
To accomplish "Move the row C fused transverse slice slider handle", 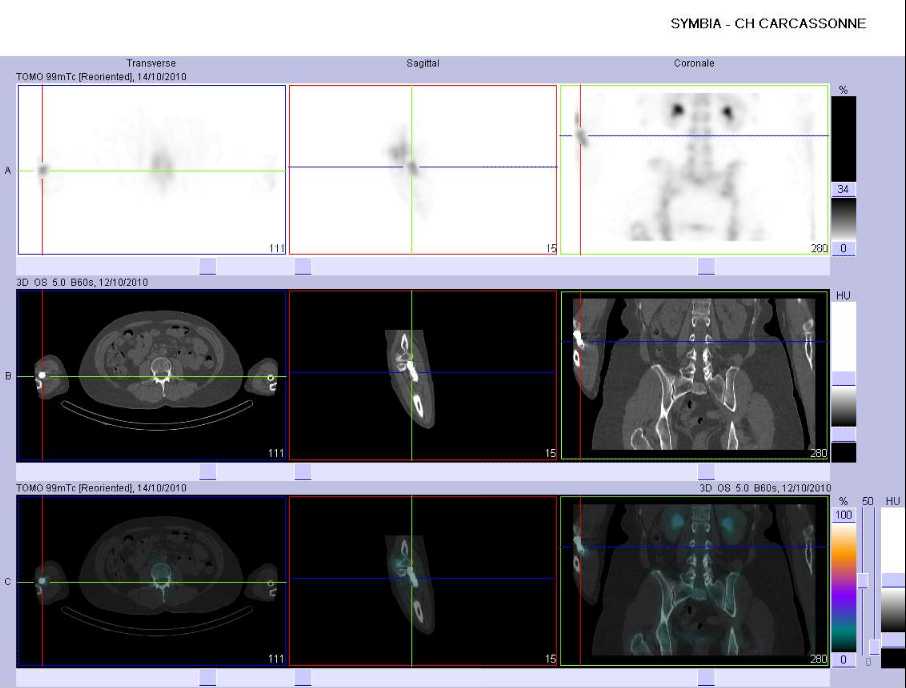I will click(207, 677).
